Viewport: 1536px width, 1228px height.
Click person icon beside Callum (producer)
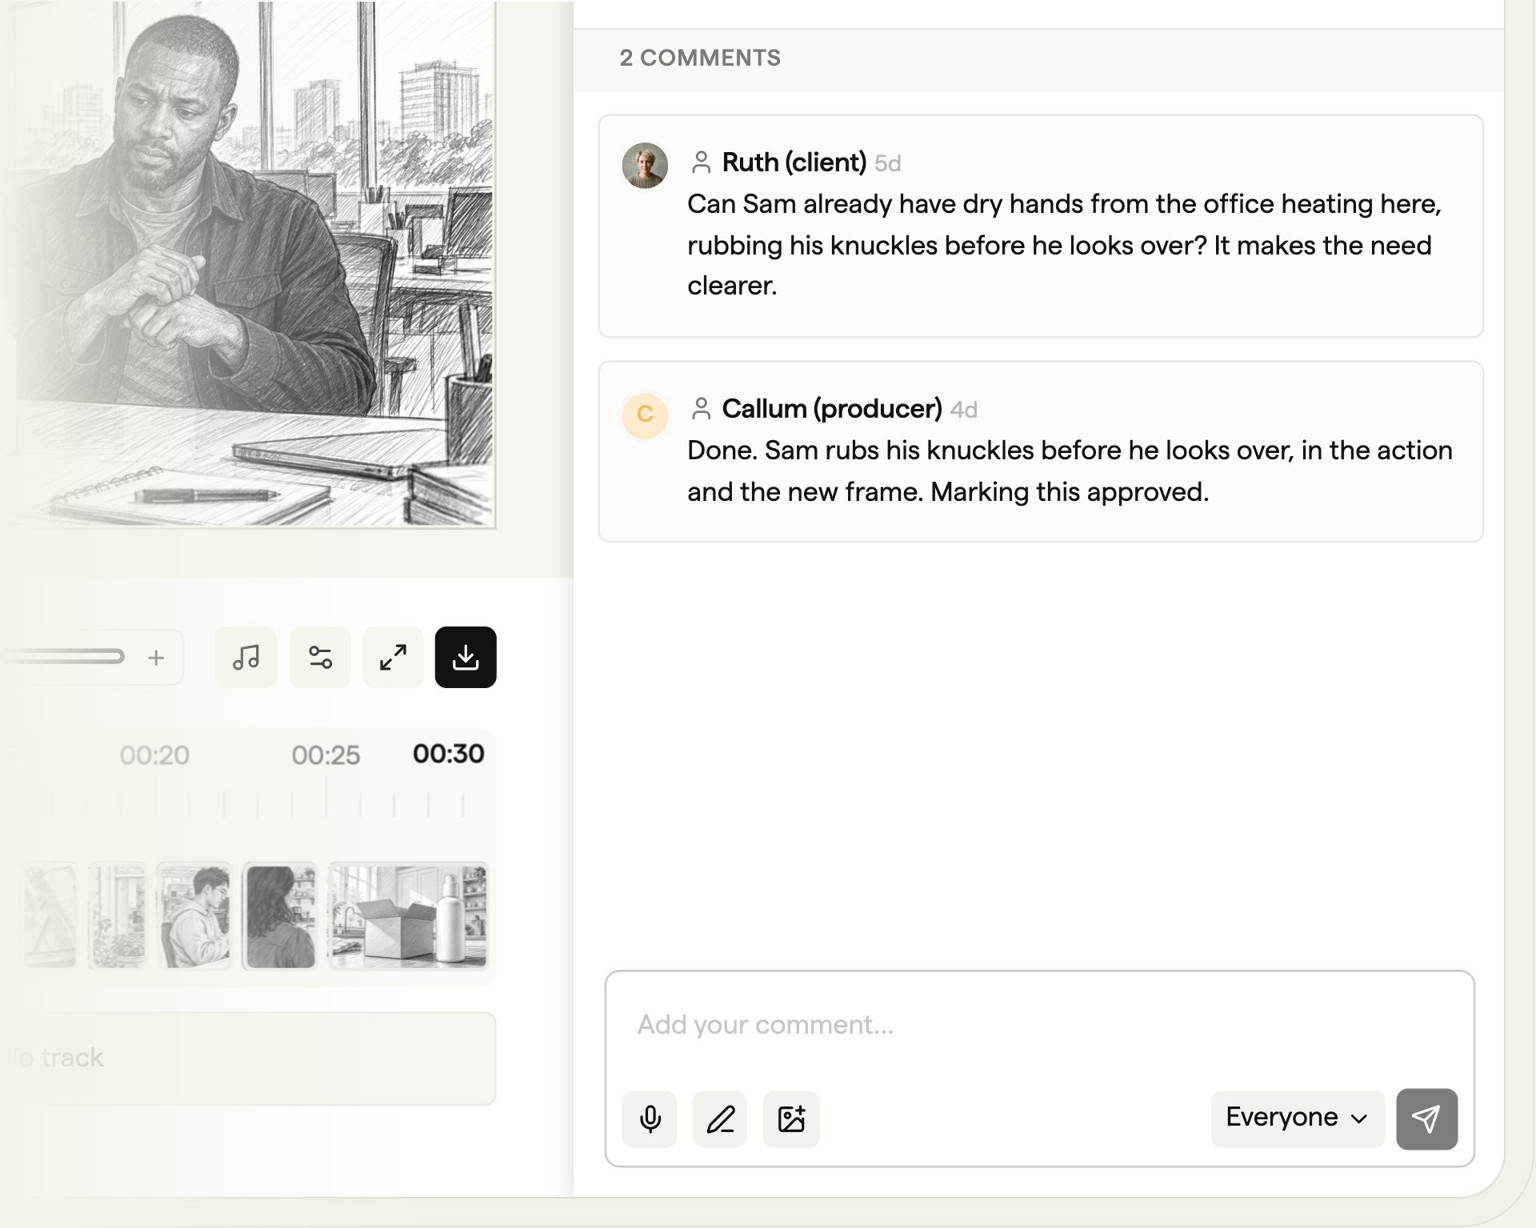click(x=701, y=409)
